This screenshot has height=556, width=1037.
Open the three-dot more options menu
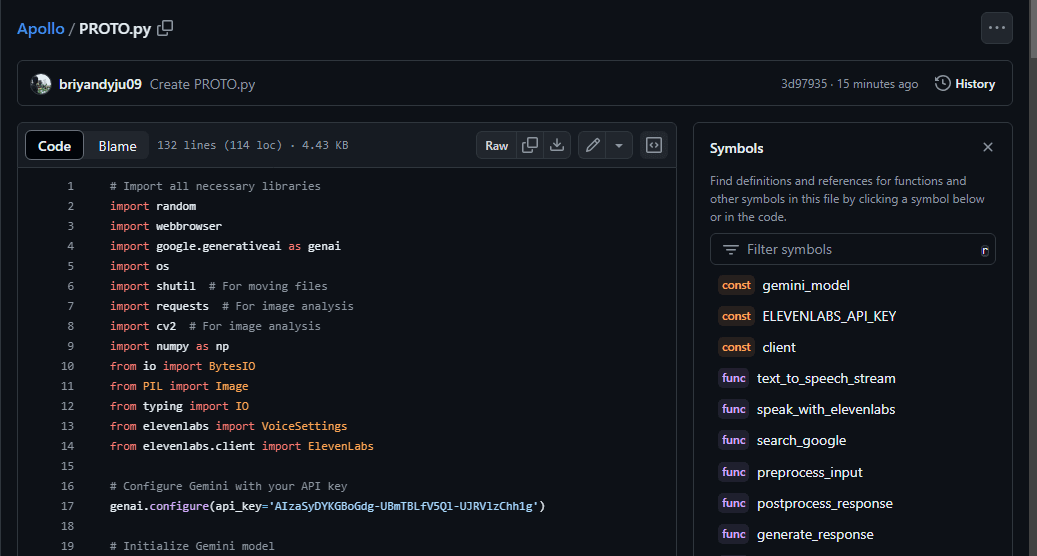996,28
